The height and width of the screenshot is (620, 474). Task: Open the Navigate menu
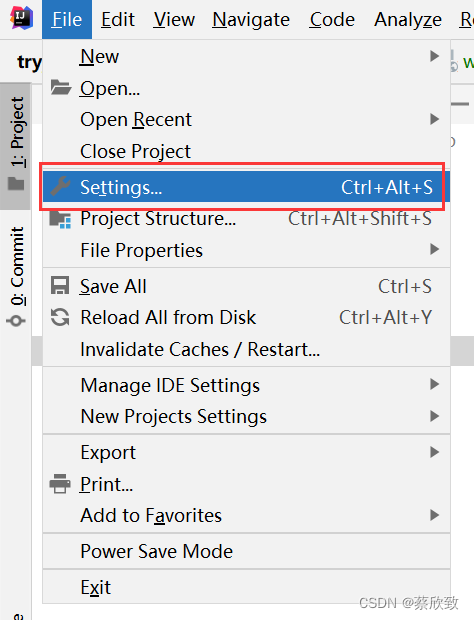click(251, 19)
